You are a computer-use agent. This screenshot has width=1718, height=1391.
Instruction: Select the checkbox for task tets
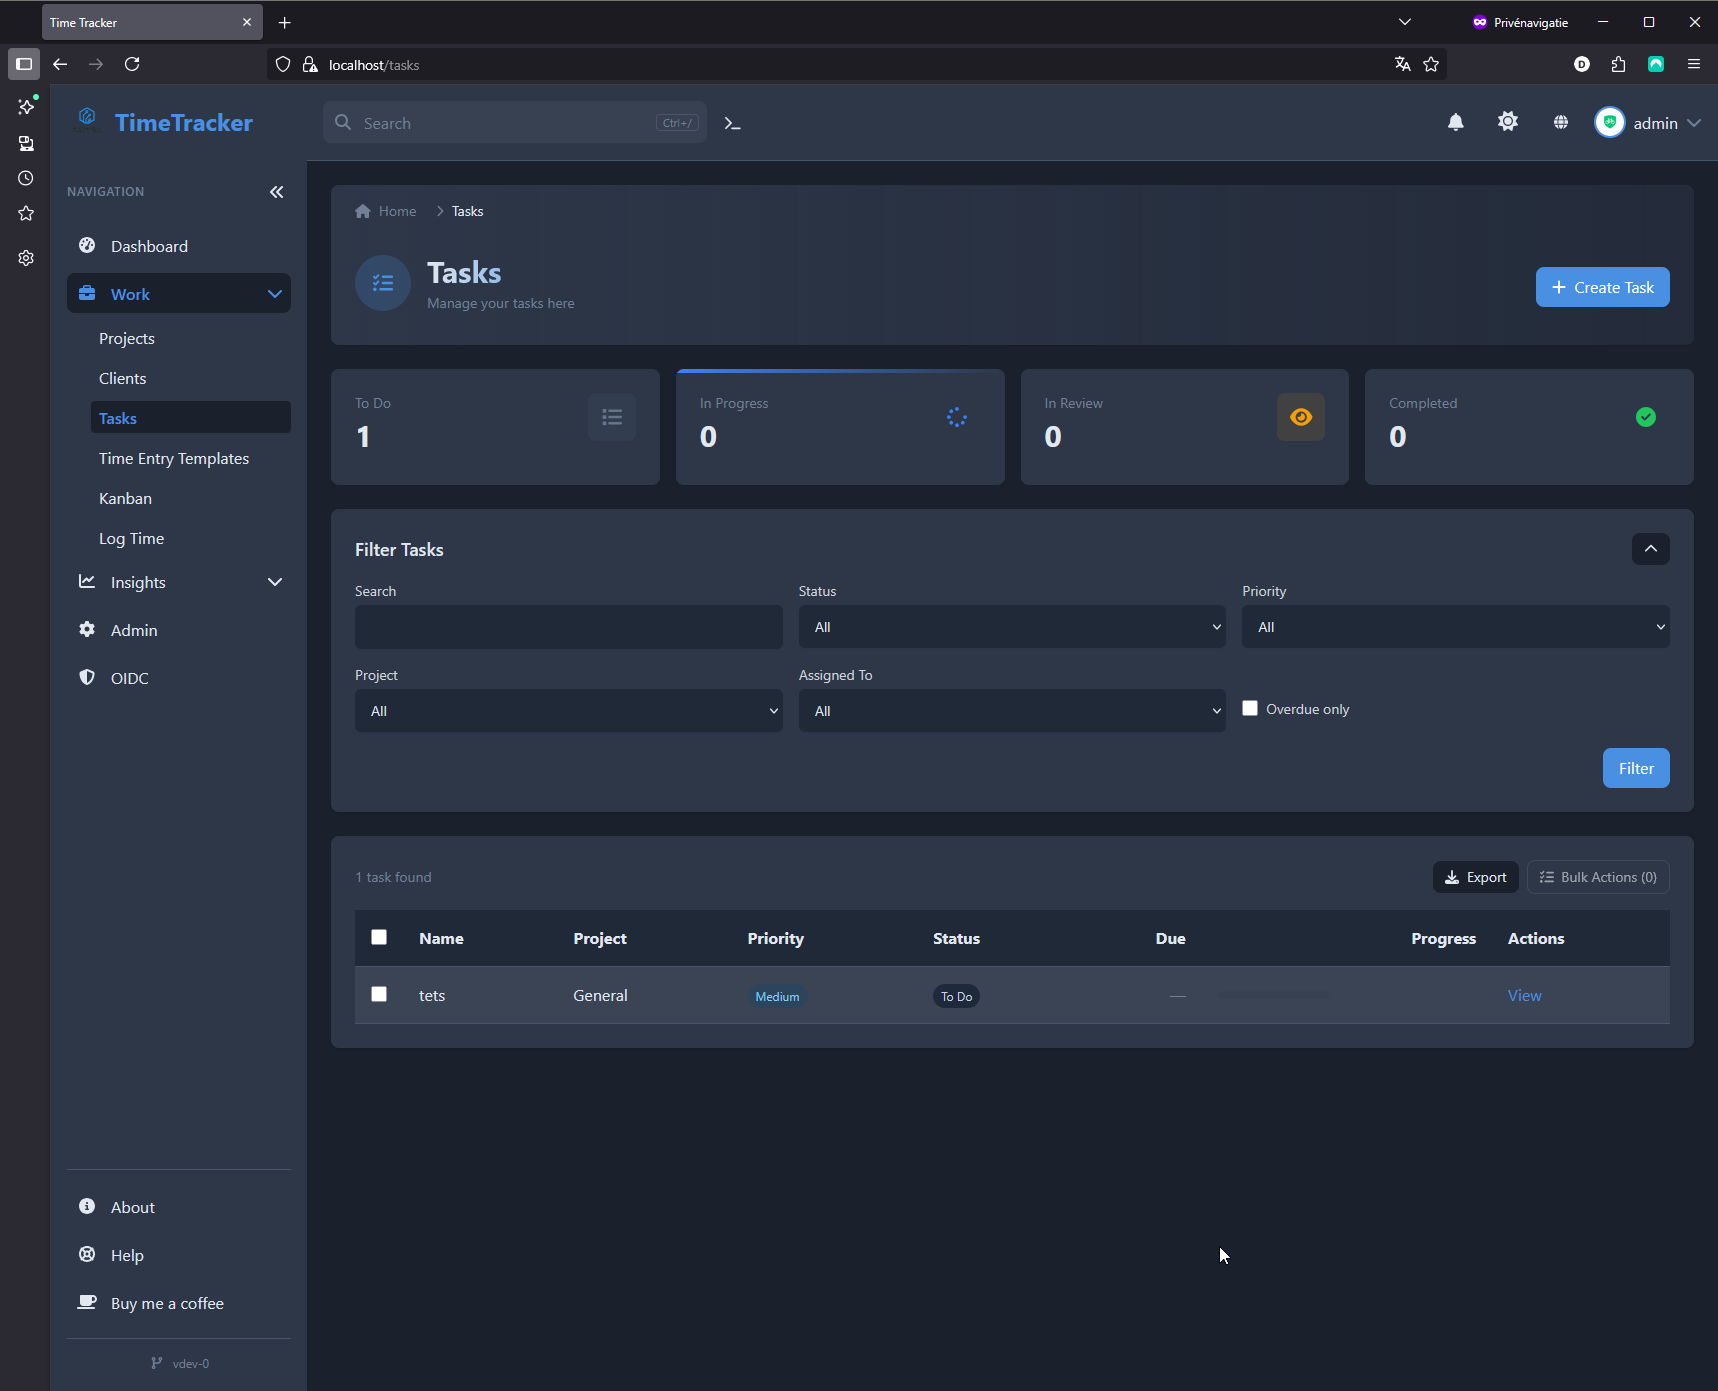[x=379, y=994]
